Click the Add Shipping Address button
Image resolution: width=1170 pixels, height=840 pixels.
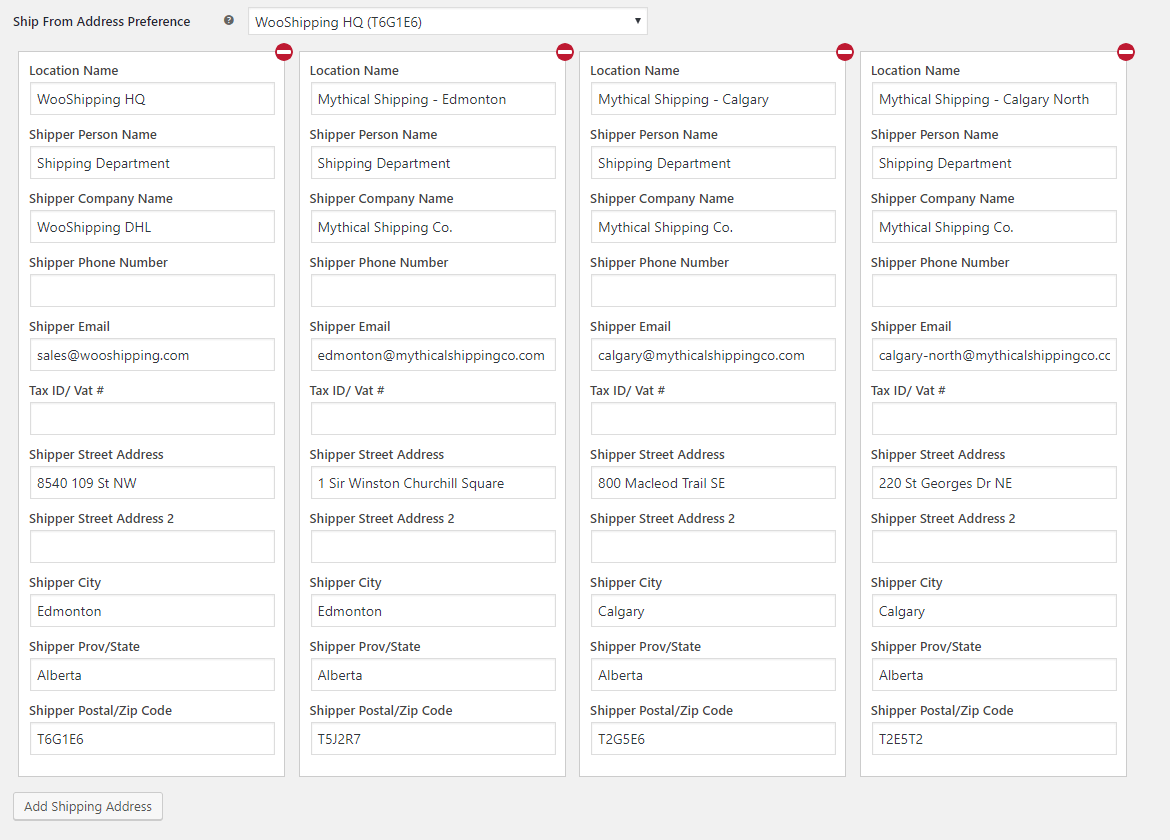point(88,806)
